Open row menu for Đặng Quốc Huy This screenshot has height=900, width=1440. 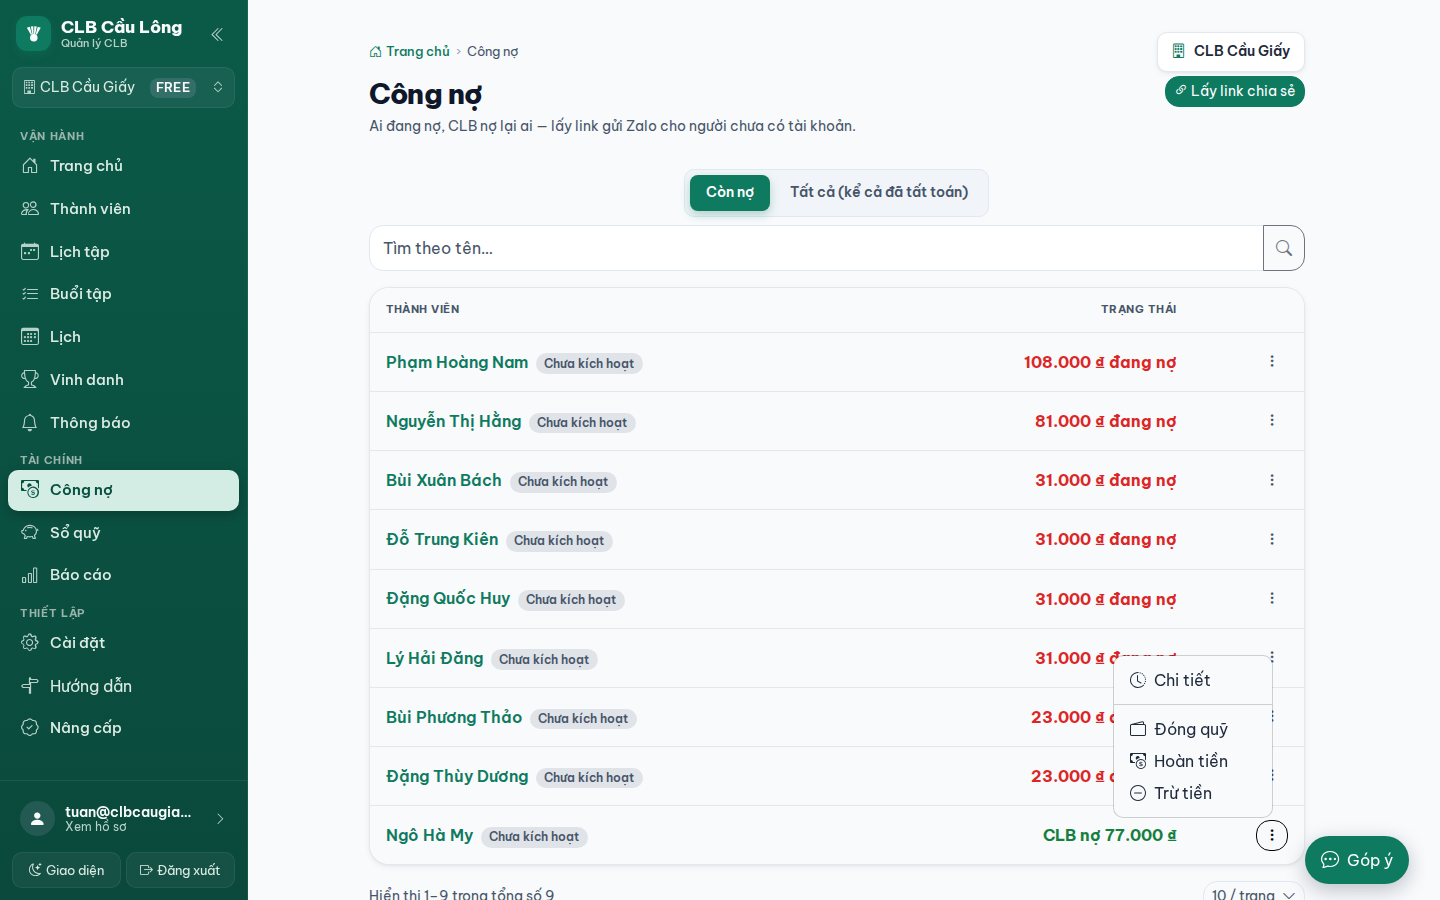1272,598
